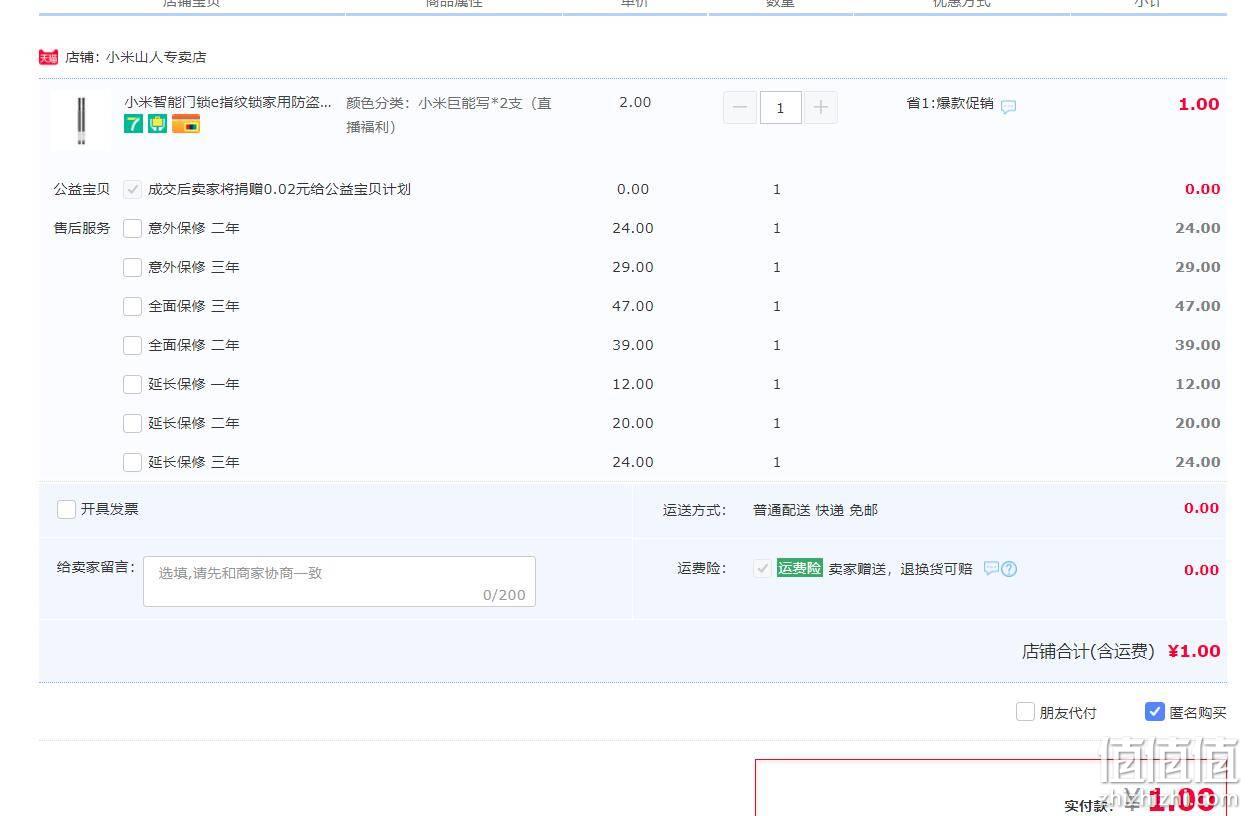
Task: Click the 39.00 subtotal in 全面保修 二年 row
Action: [1198, 345]
